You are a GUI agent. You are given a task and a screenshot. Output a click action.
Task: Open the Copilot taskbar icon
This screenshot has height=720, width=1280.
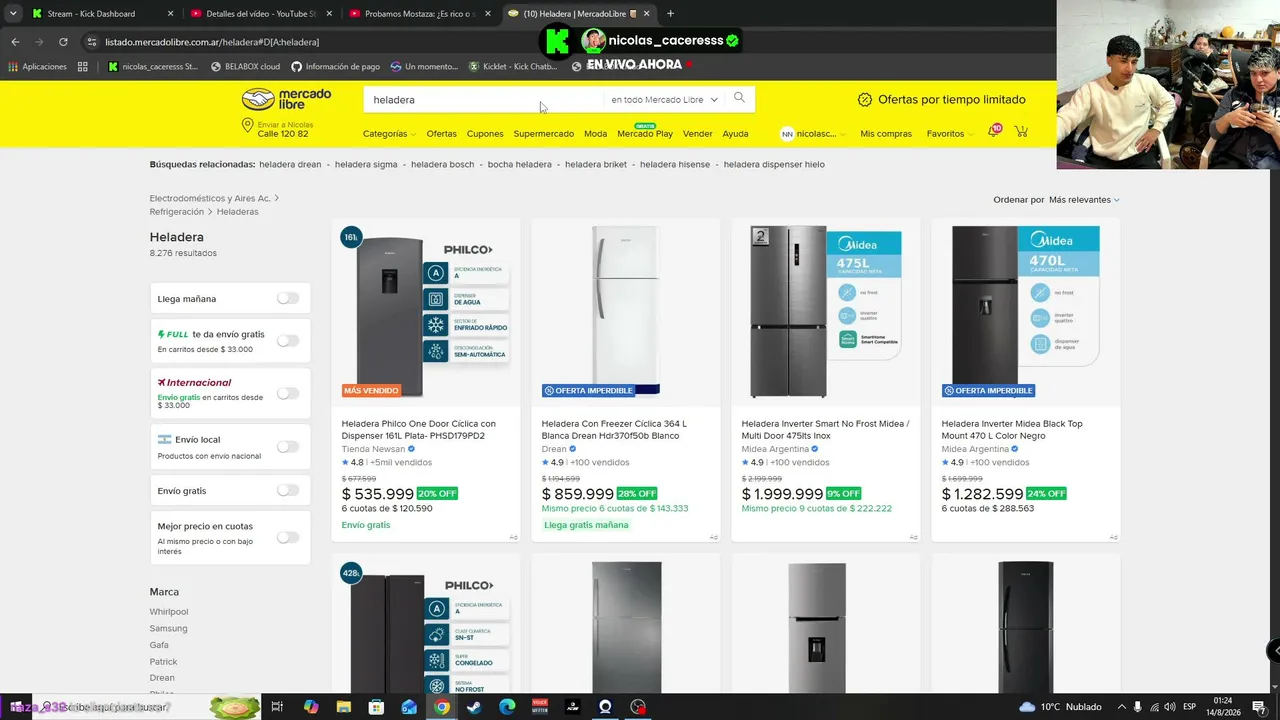point(311,707)
